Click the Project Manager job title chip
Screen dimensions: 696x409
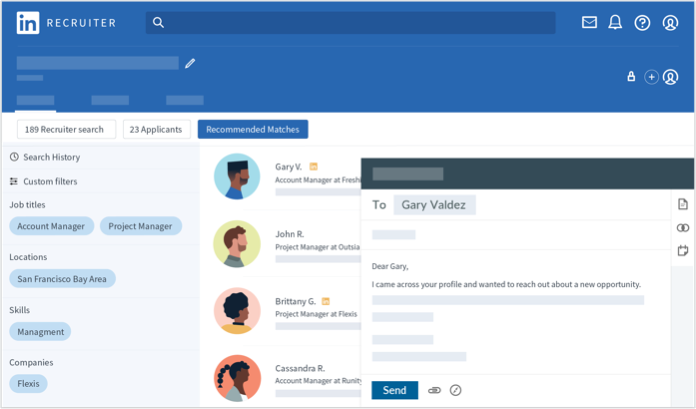[x=140, y=226]
